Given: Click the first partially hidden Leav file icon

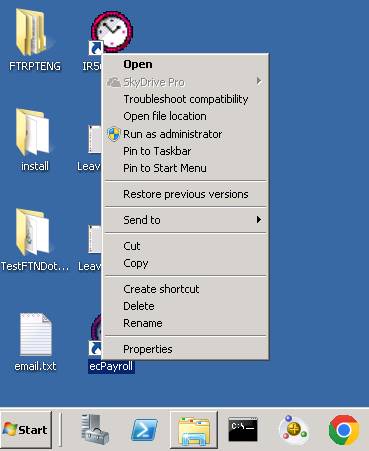Looking at the screenshot, I should pos(95,139).
